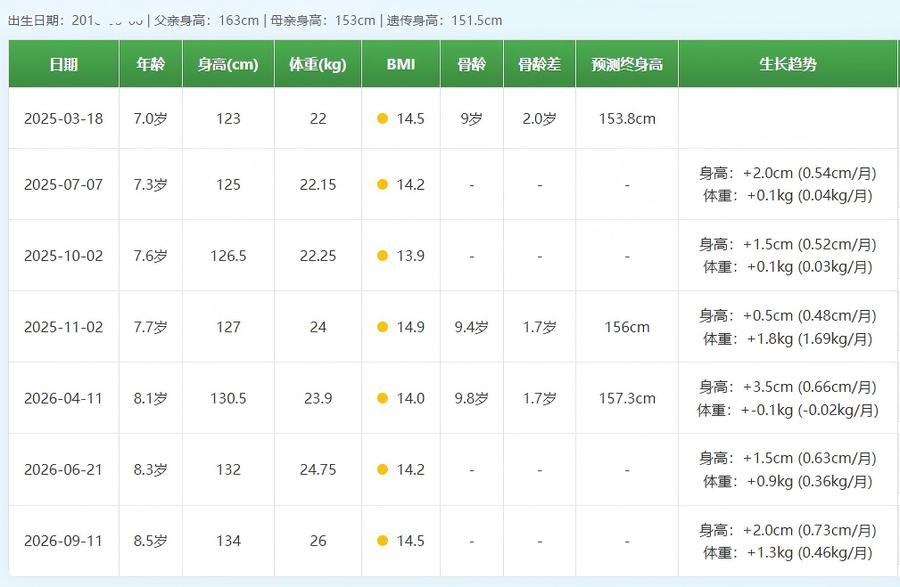The image size is (900, 587).
Task: Click the 年龄 column header
Action: [x=150, y=64]
